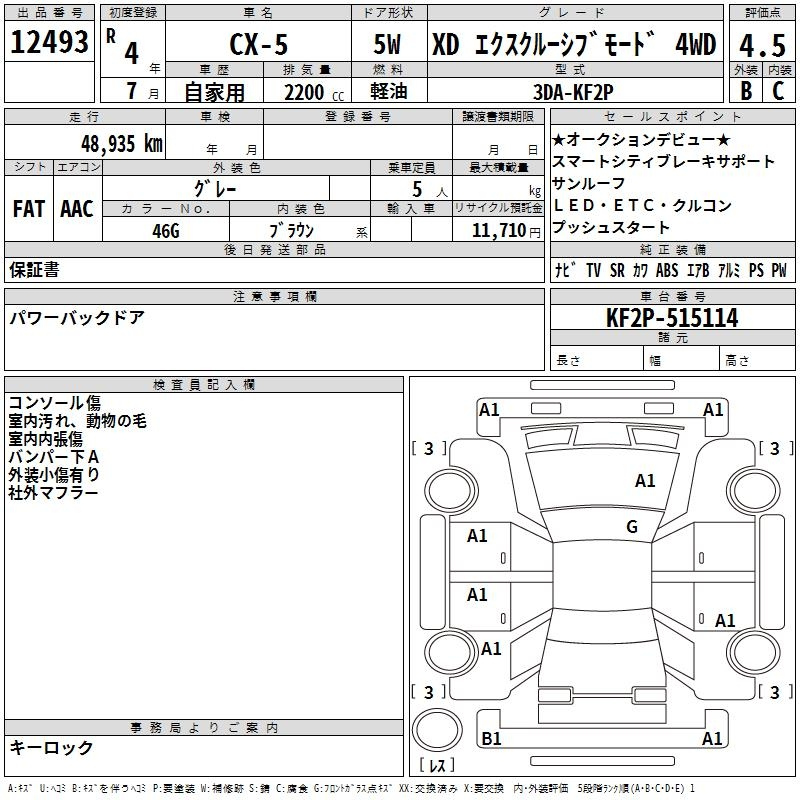The width and height of the screenshot is (800, 800).
Task: Click the TV equipment code
Action: click(593, 270)
